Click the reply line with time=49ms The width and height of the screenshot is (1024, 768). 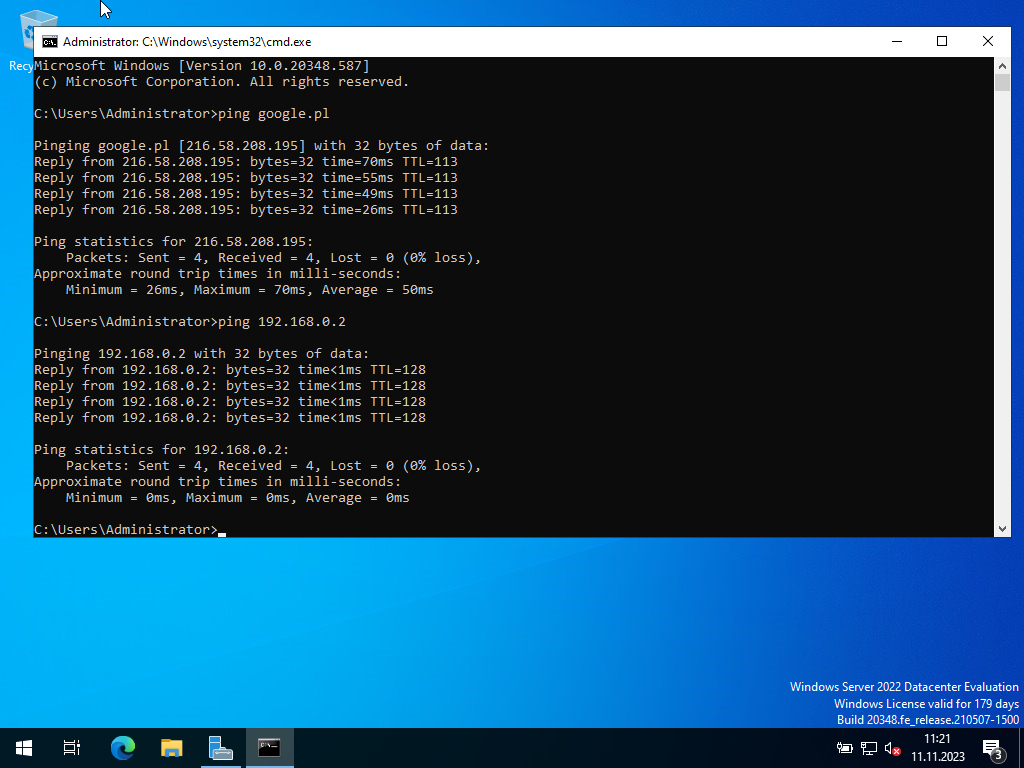click(246, 193)
